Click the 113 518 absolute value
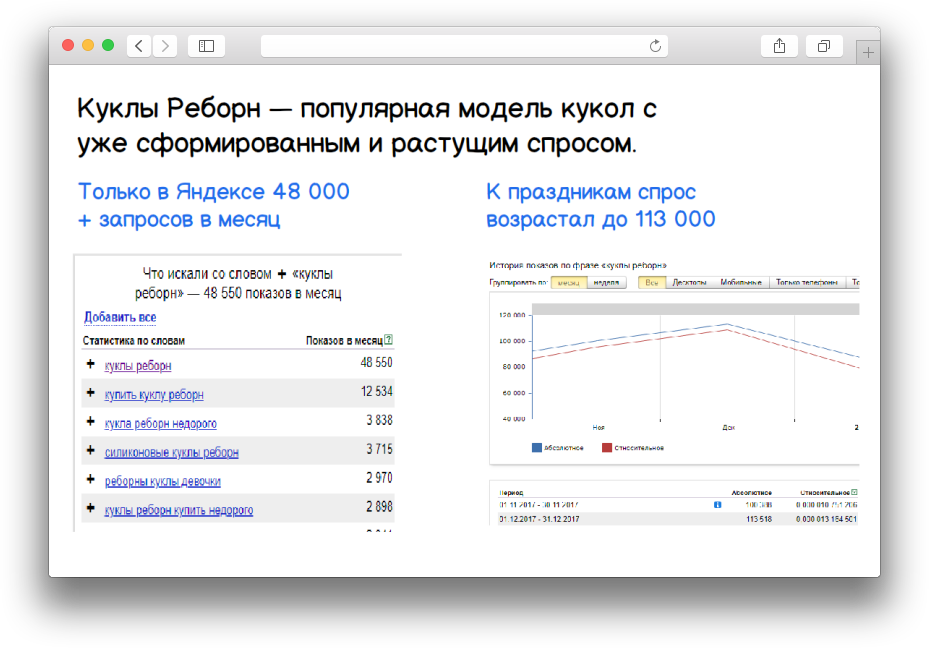929x648 pixels. click(759, 519)
